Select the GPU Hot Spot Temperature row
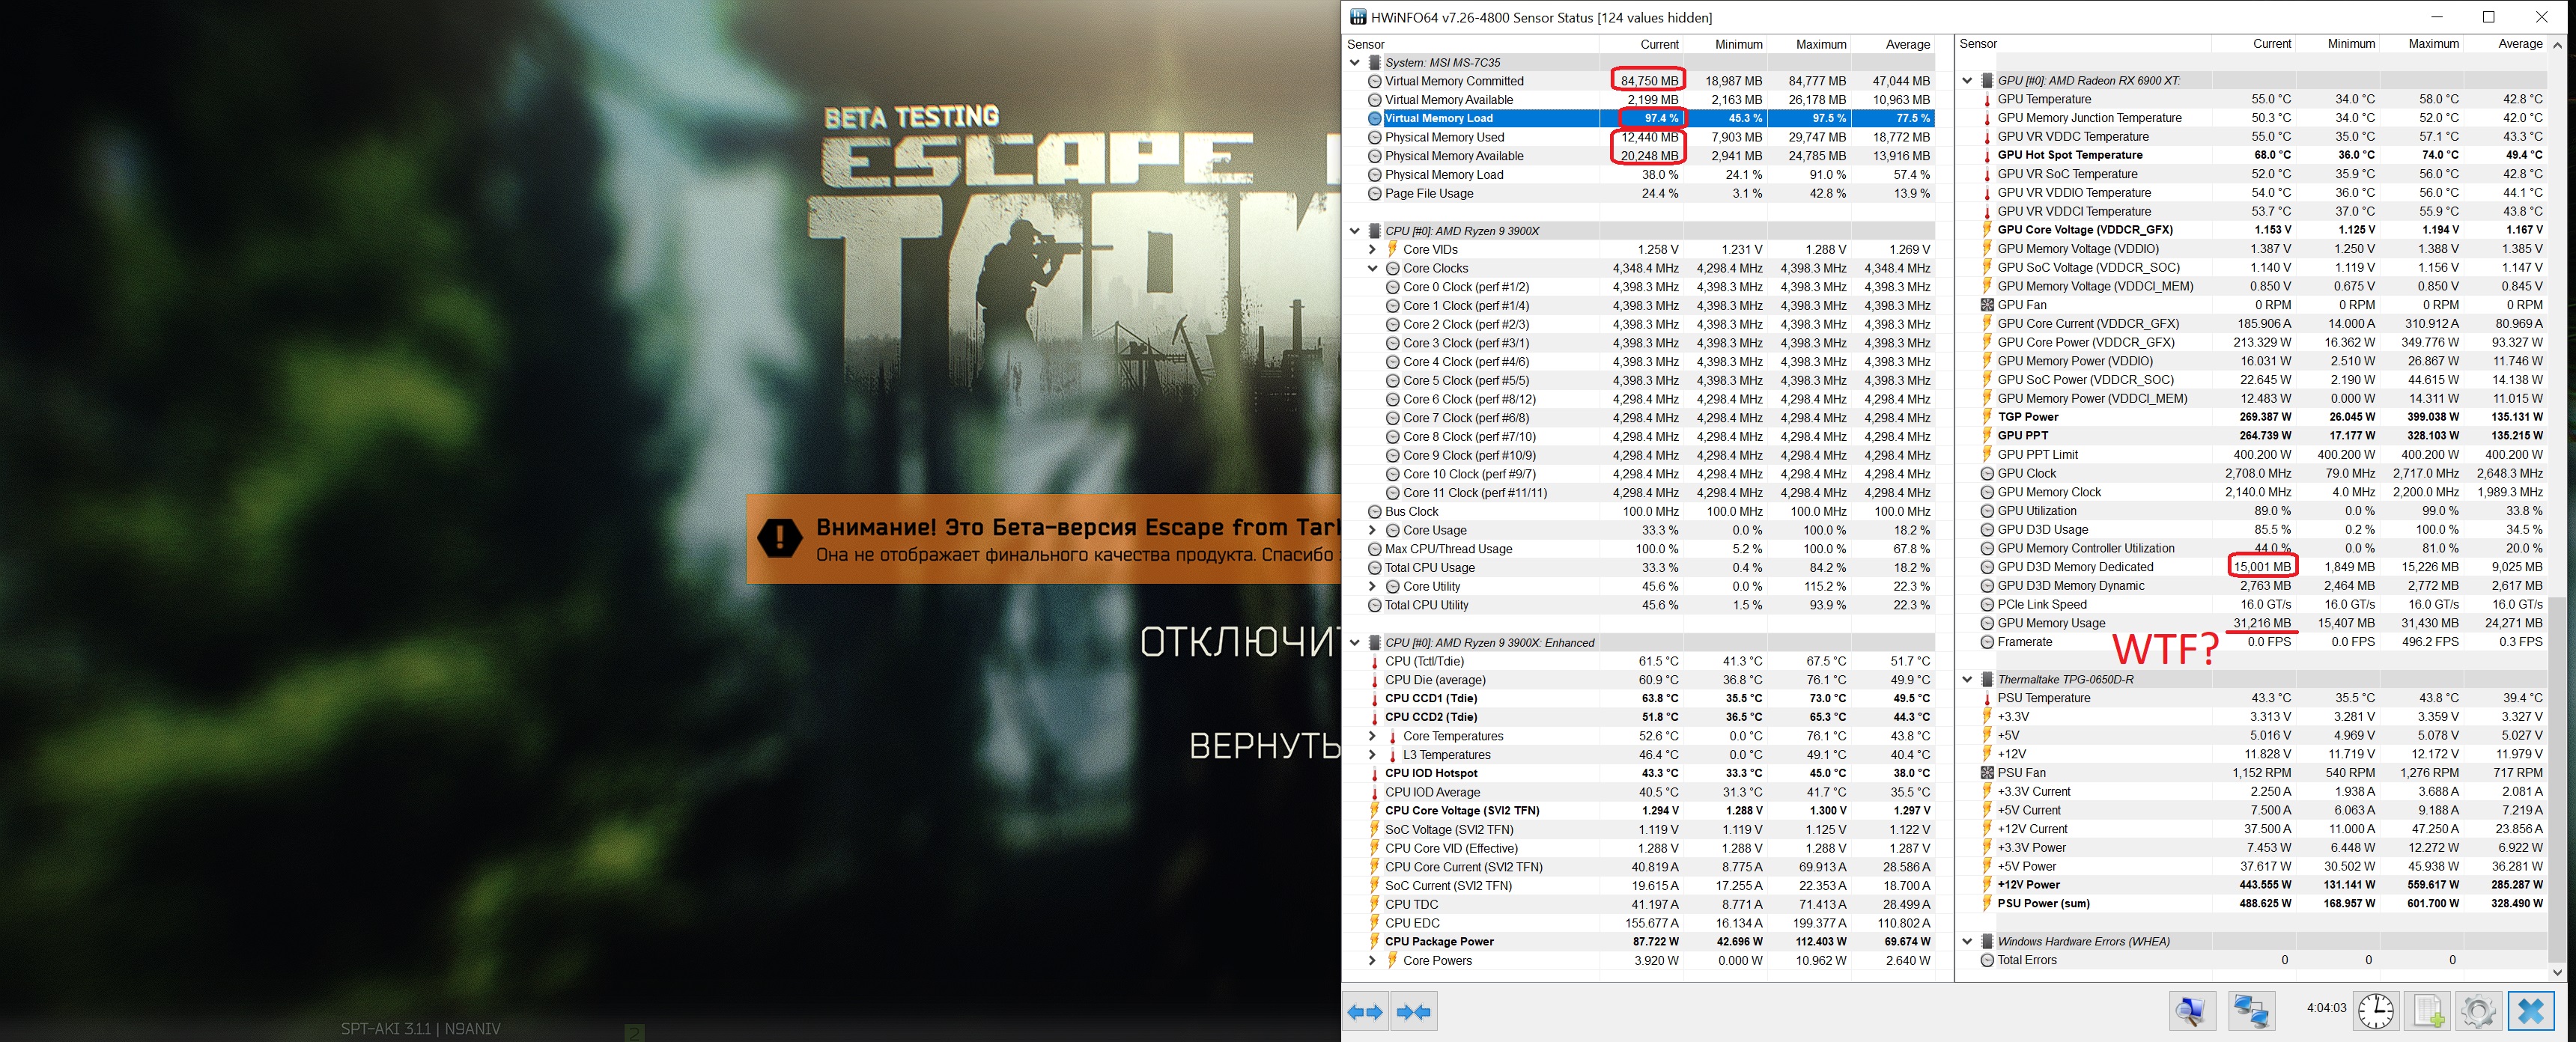2576x1042 pixels. 2069,155
